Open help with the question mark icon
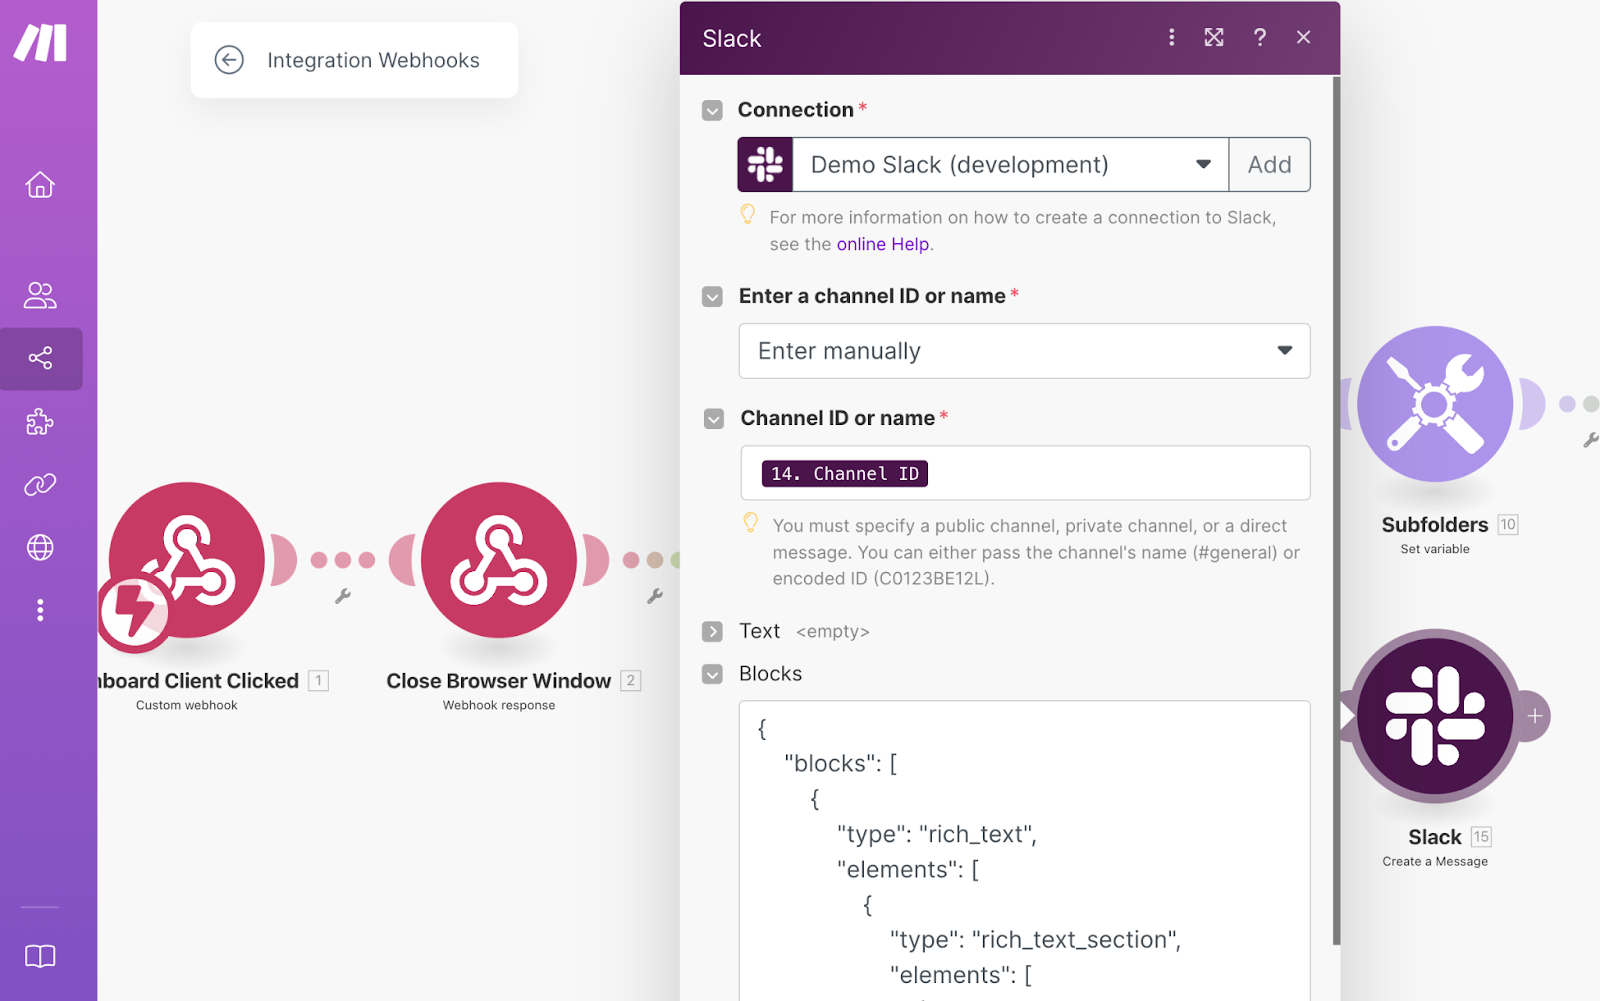The height and width of the screenshot is (1001, 1600). click(x=1259, y=38)
